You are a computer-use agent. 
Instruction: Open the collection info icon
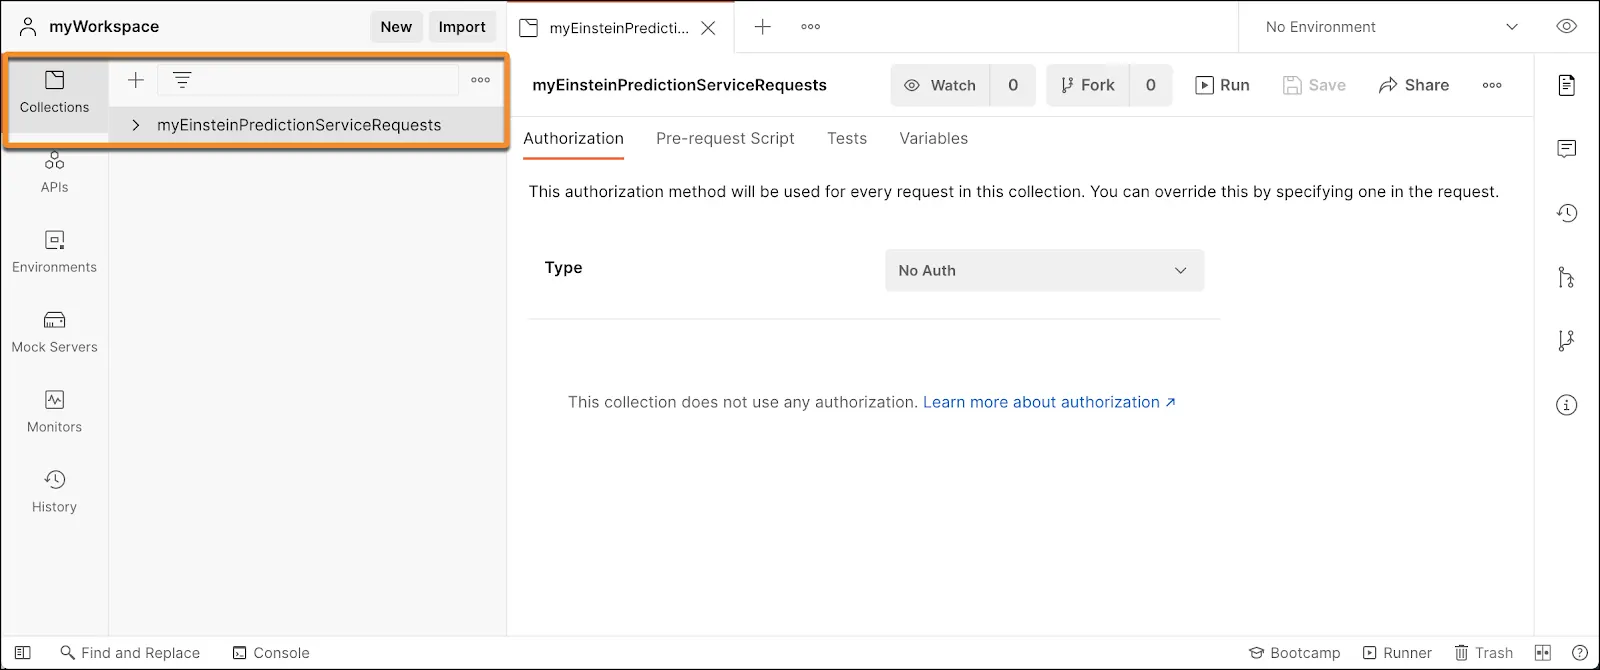point(1567,405)
